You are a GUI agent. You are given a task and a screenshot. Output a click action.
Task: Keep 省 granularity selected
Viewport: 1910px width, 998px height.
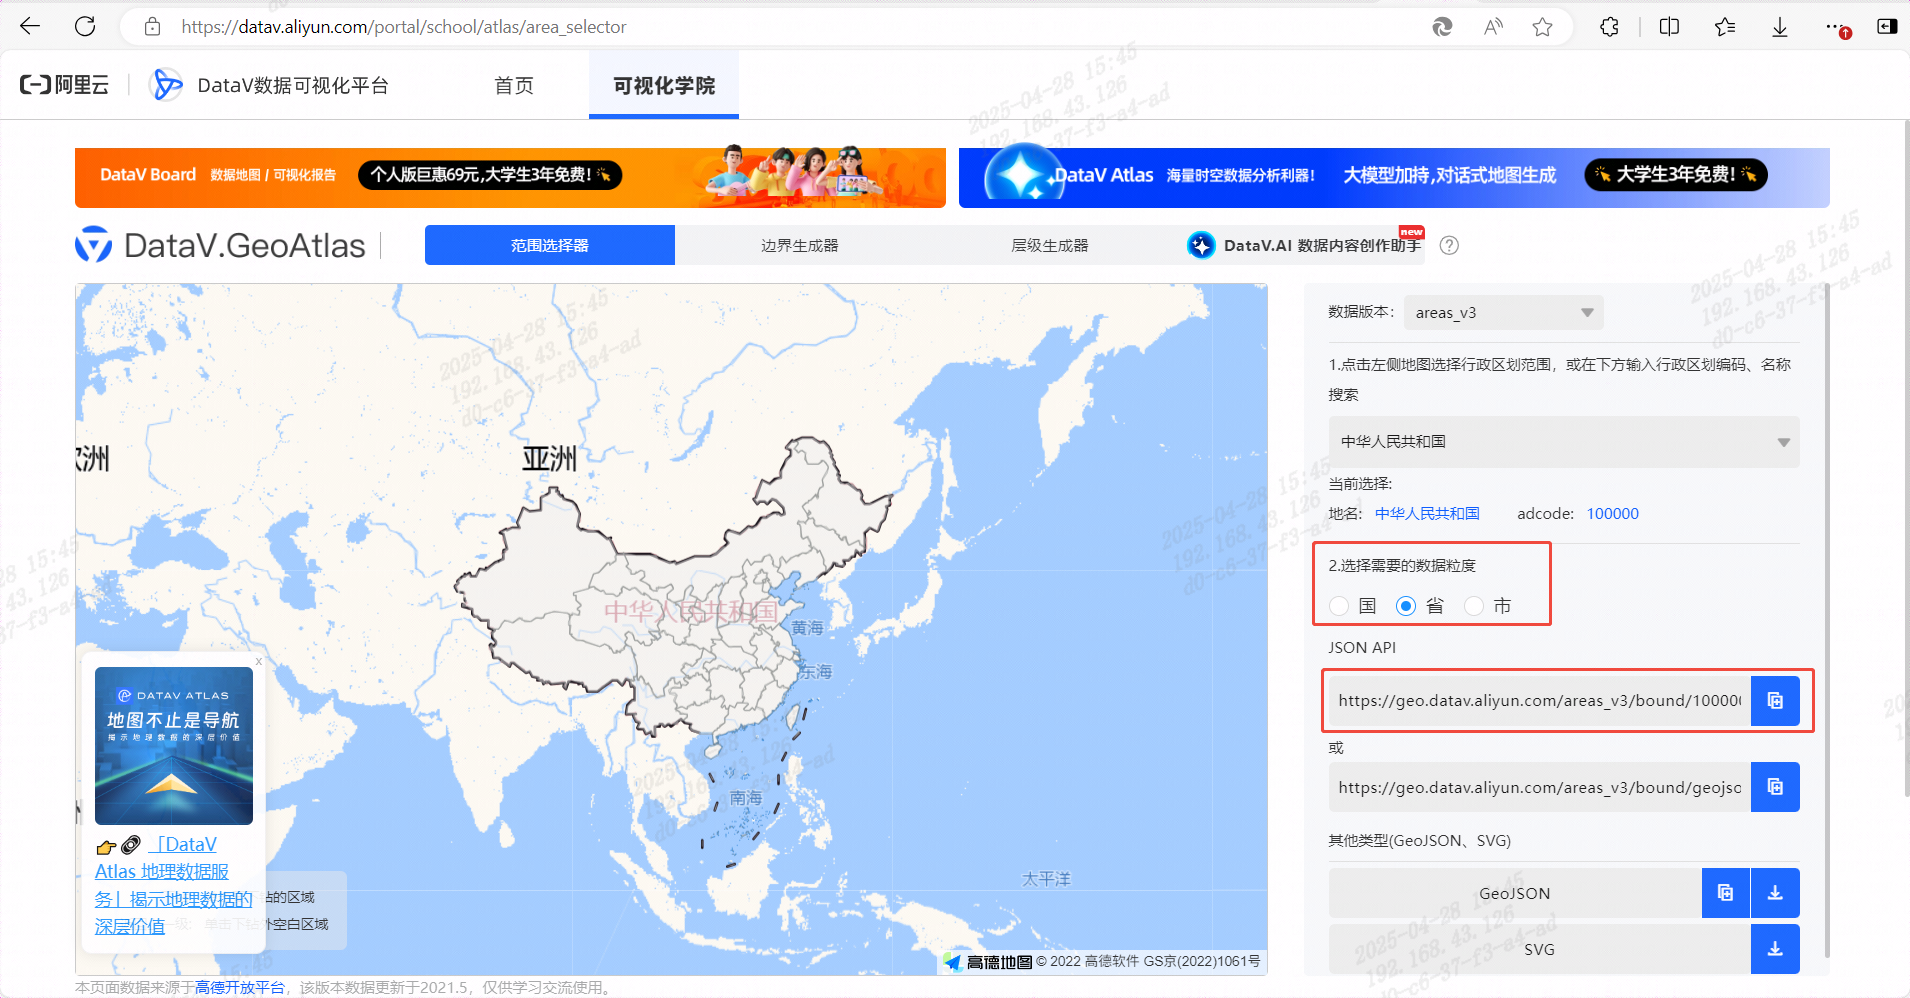pos(1406,605)
